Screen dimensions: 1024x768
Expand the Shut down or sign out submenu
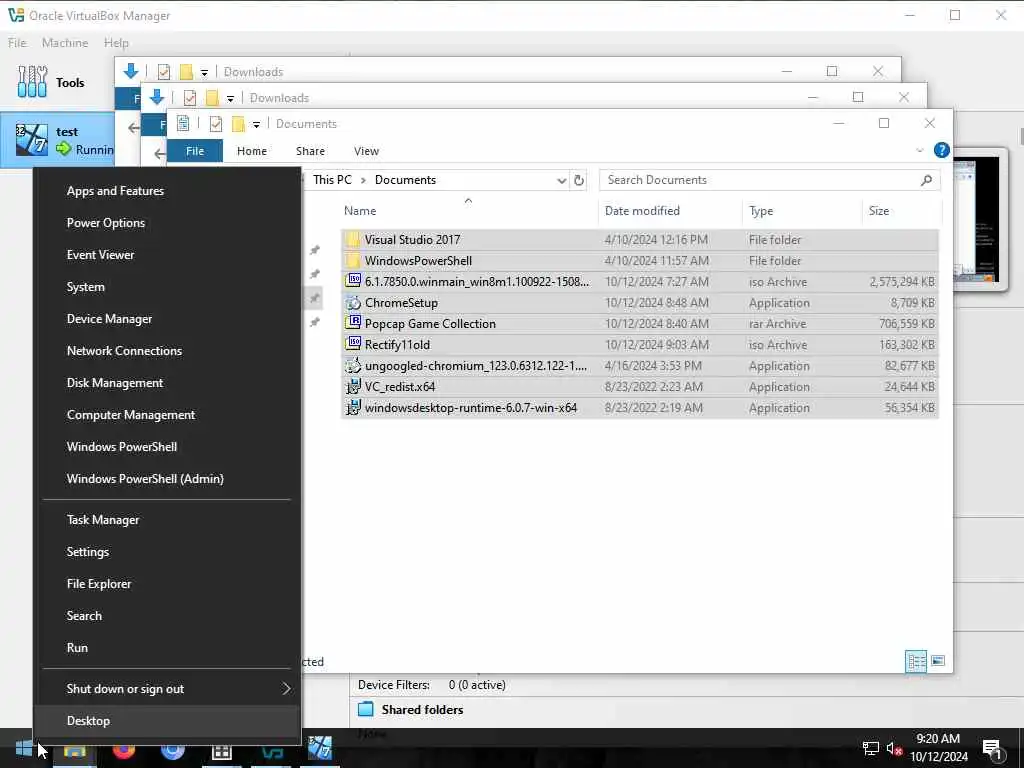click(167, 689)
